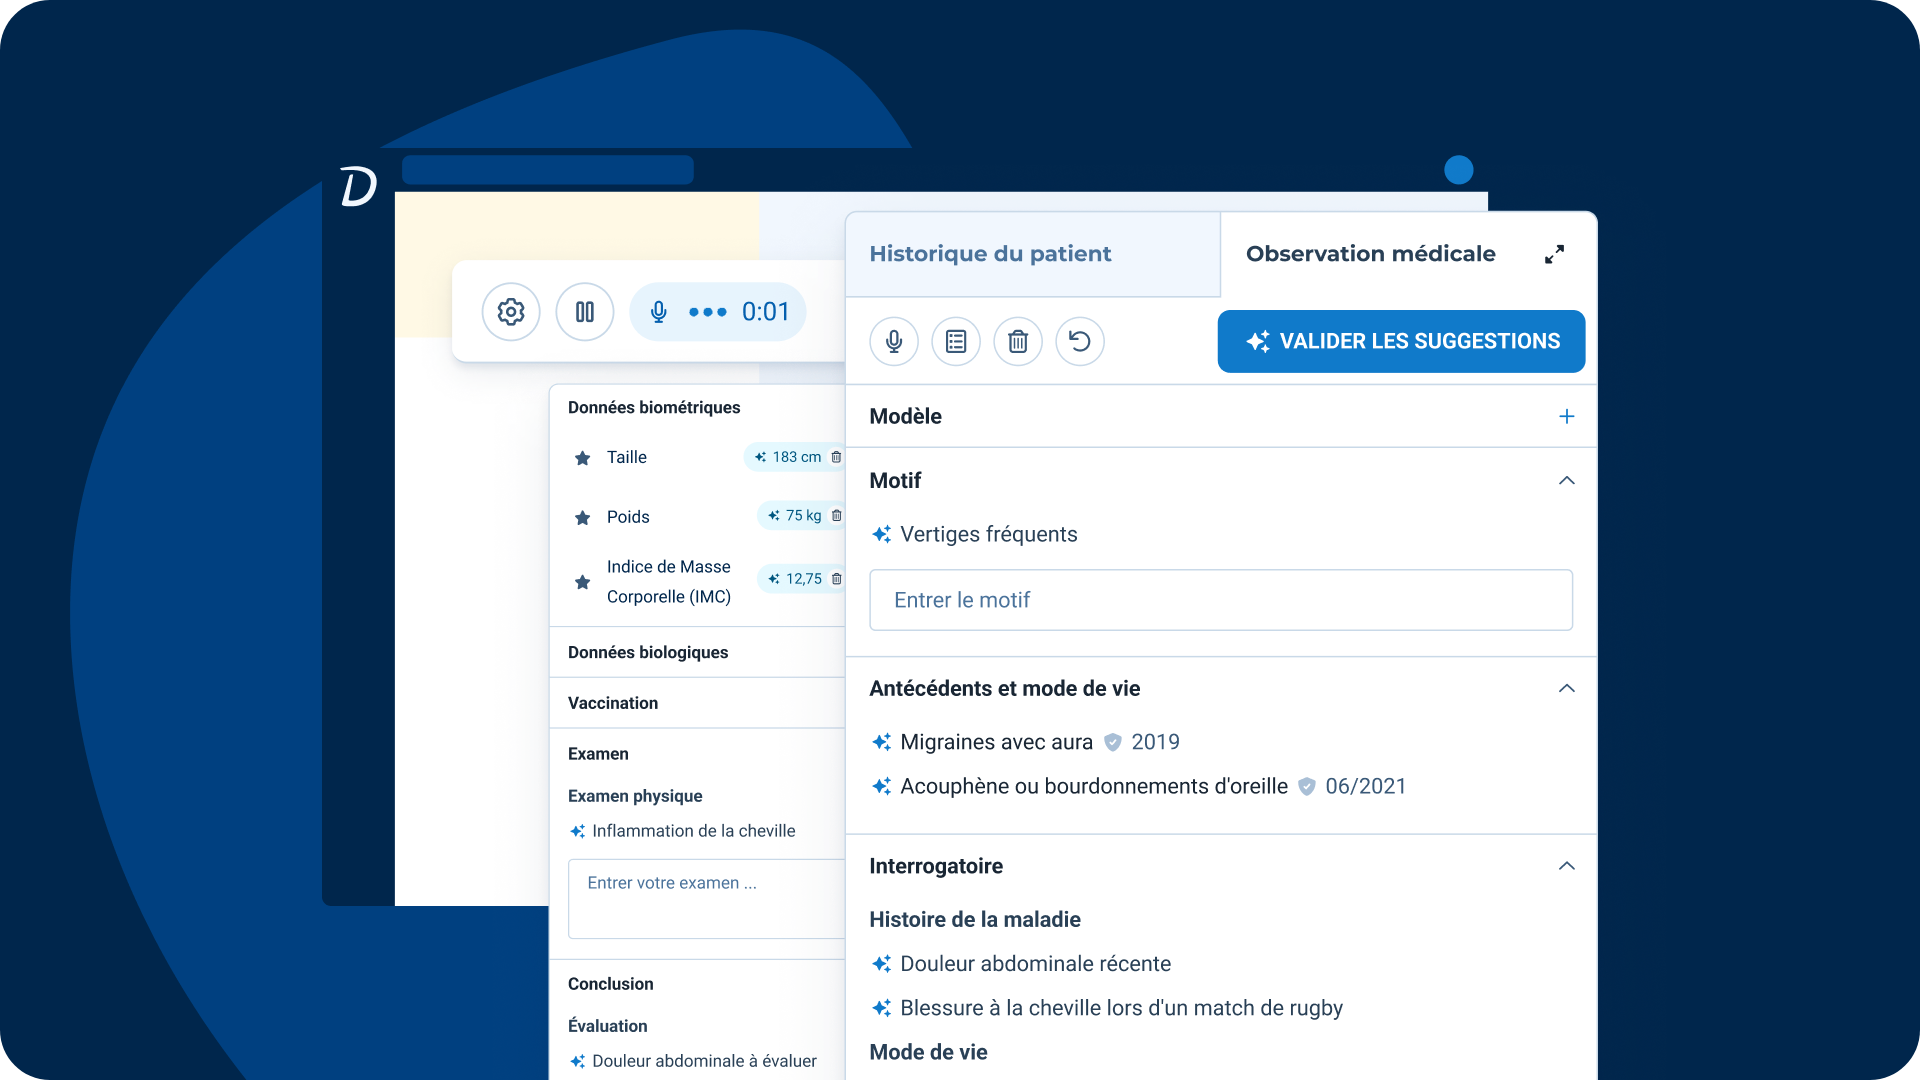Toggle the star next to Indice de Masse Corporelle

coord(583,582)
